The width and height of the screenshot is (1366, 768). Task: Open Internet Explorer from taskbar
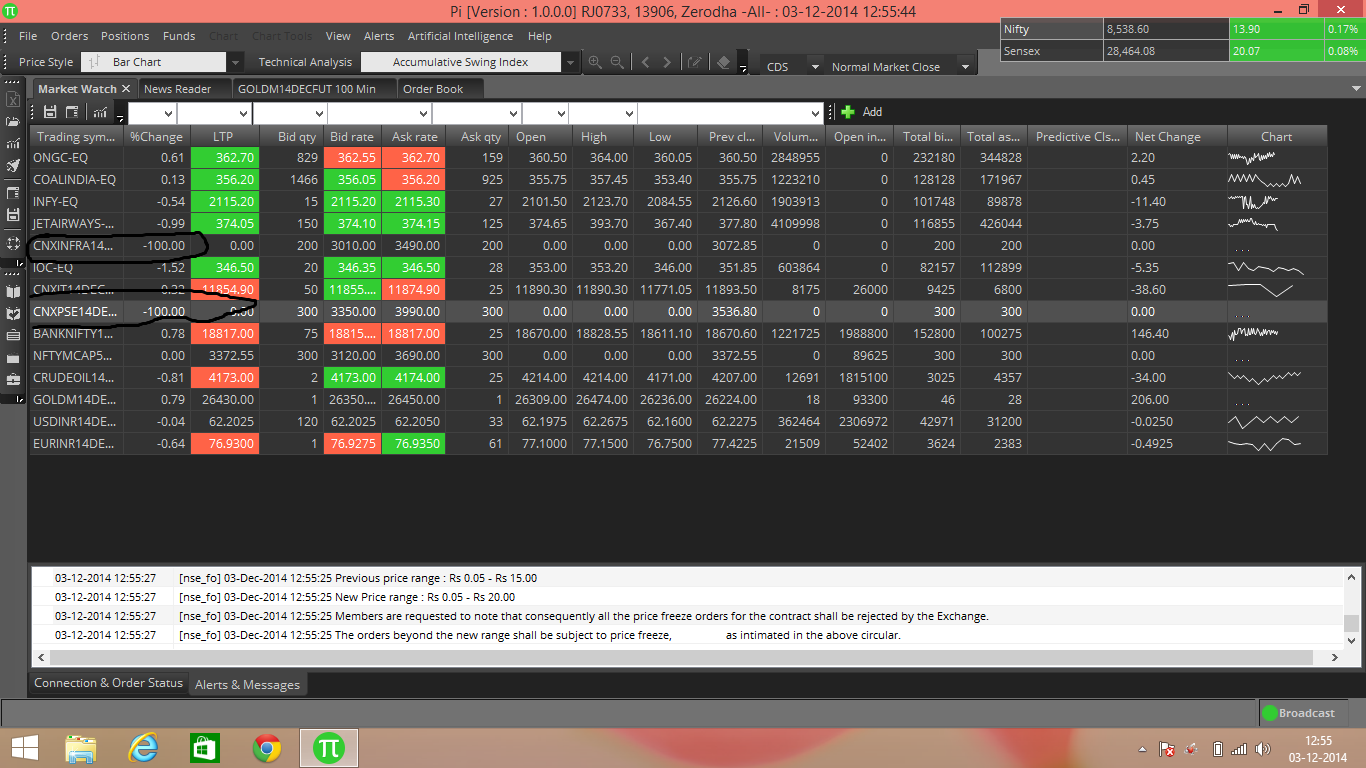[143, 747]
